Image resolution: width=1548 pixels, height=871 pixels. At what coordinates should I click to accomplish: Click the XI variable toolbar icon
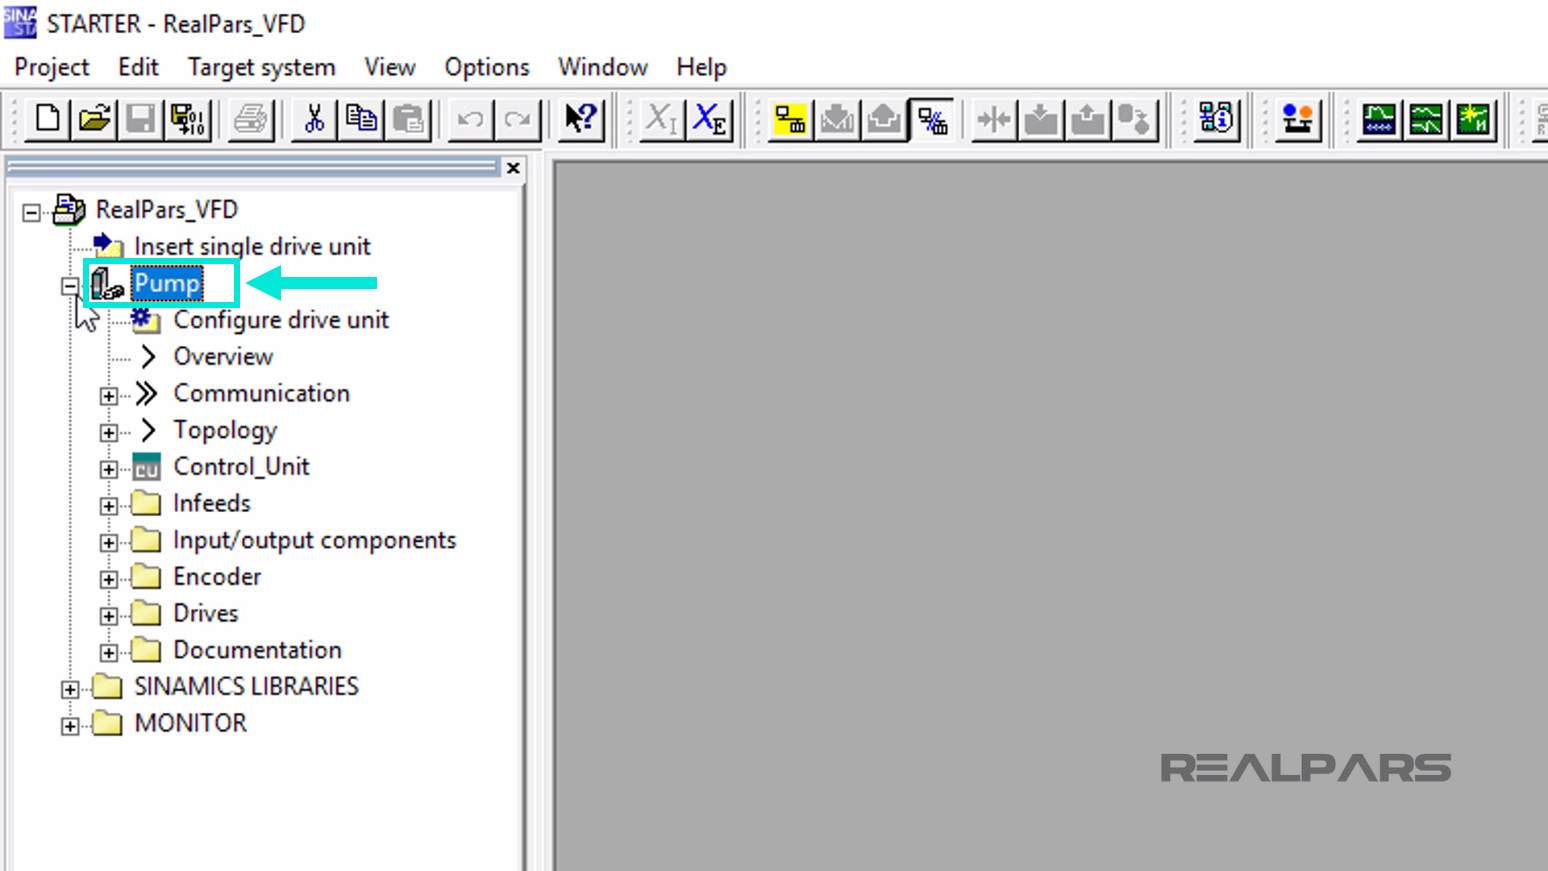(661, 119)
